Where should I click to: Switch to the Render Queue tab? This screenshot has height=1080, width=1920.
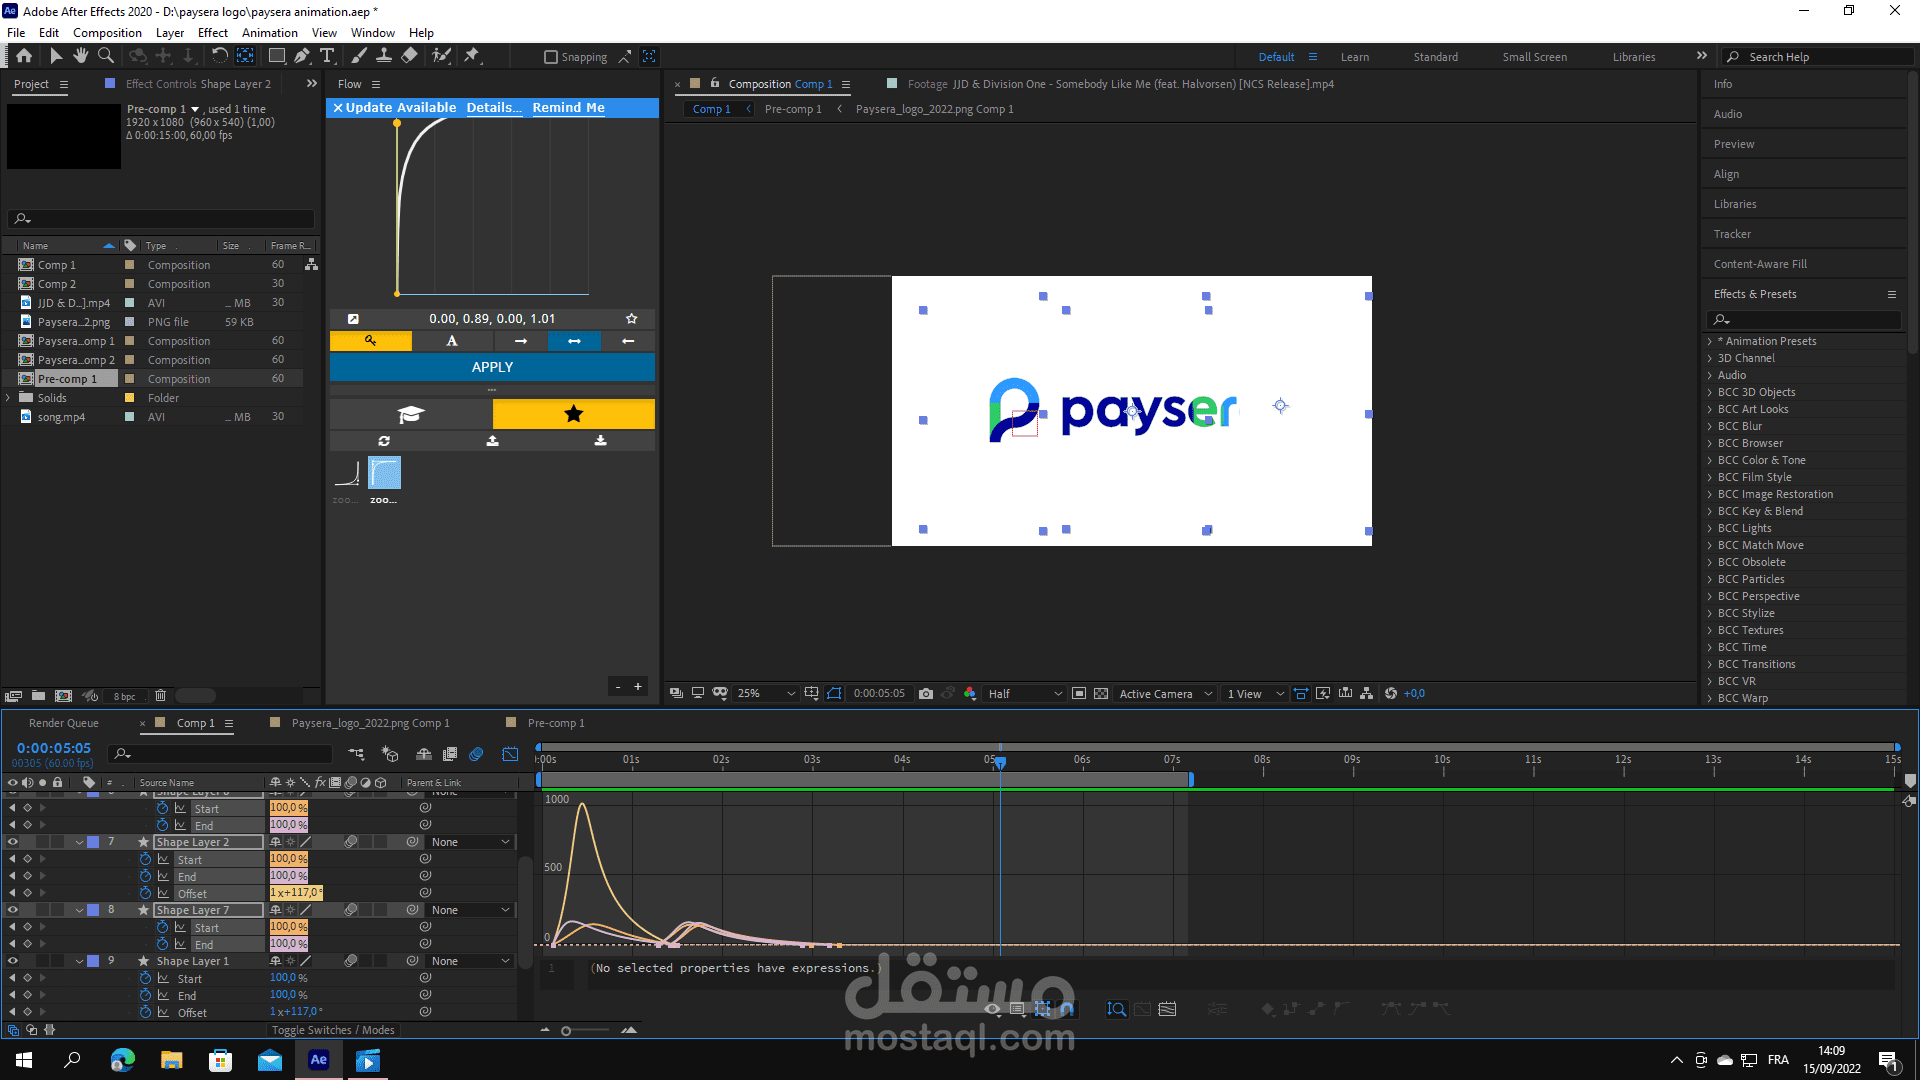click(64, 723)
